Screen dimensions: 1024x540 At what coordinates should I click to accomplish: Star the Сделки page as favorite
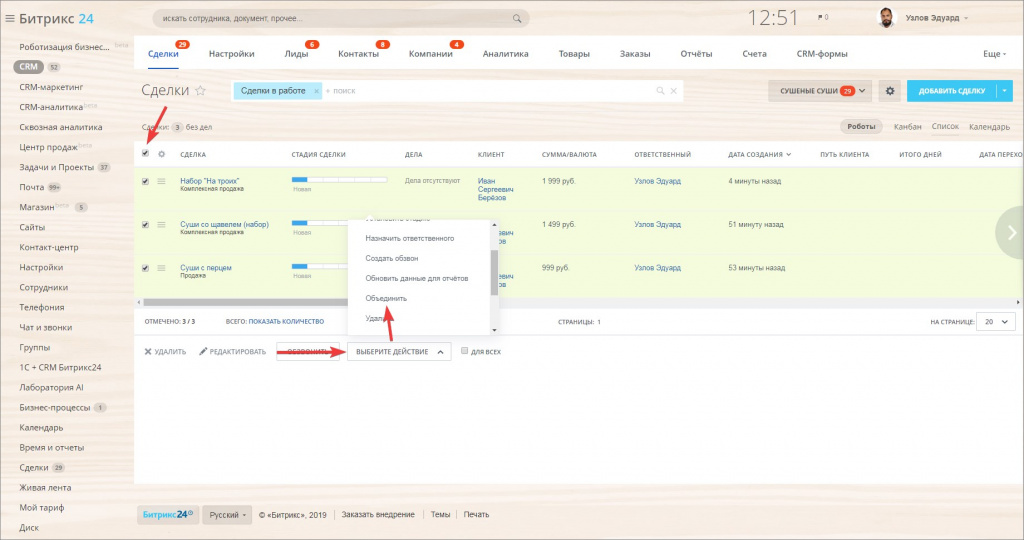[200, 91]
